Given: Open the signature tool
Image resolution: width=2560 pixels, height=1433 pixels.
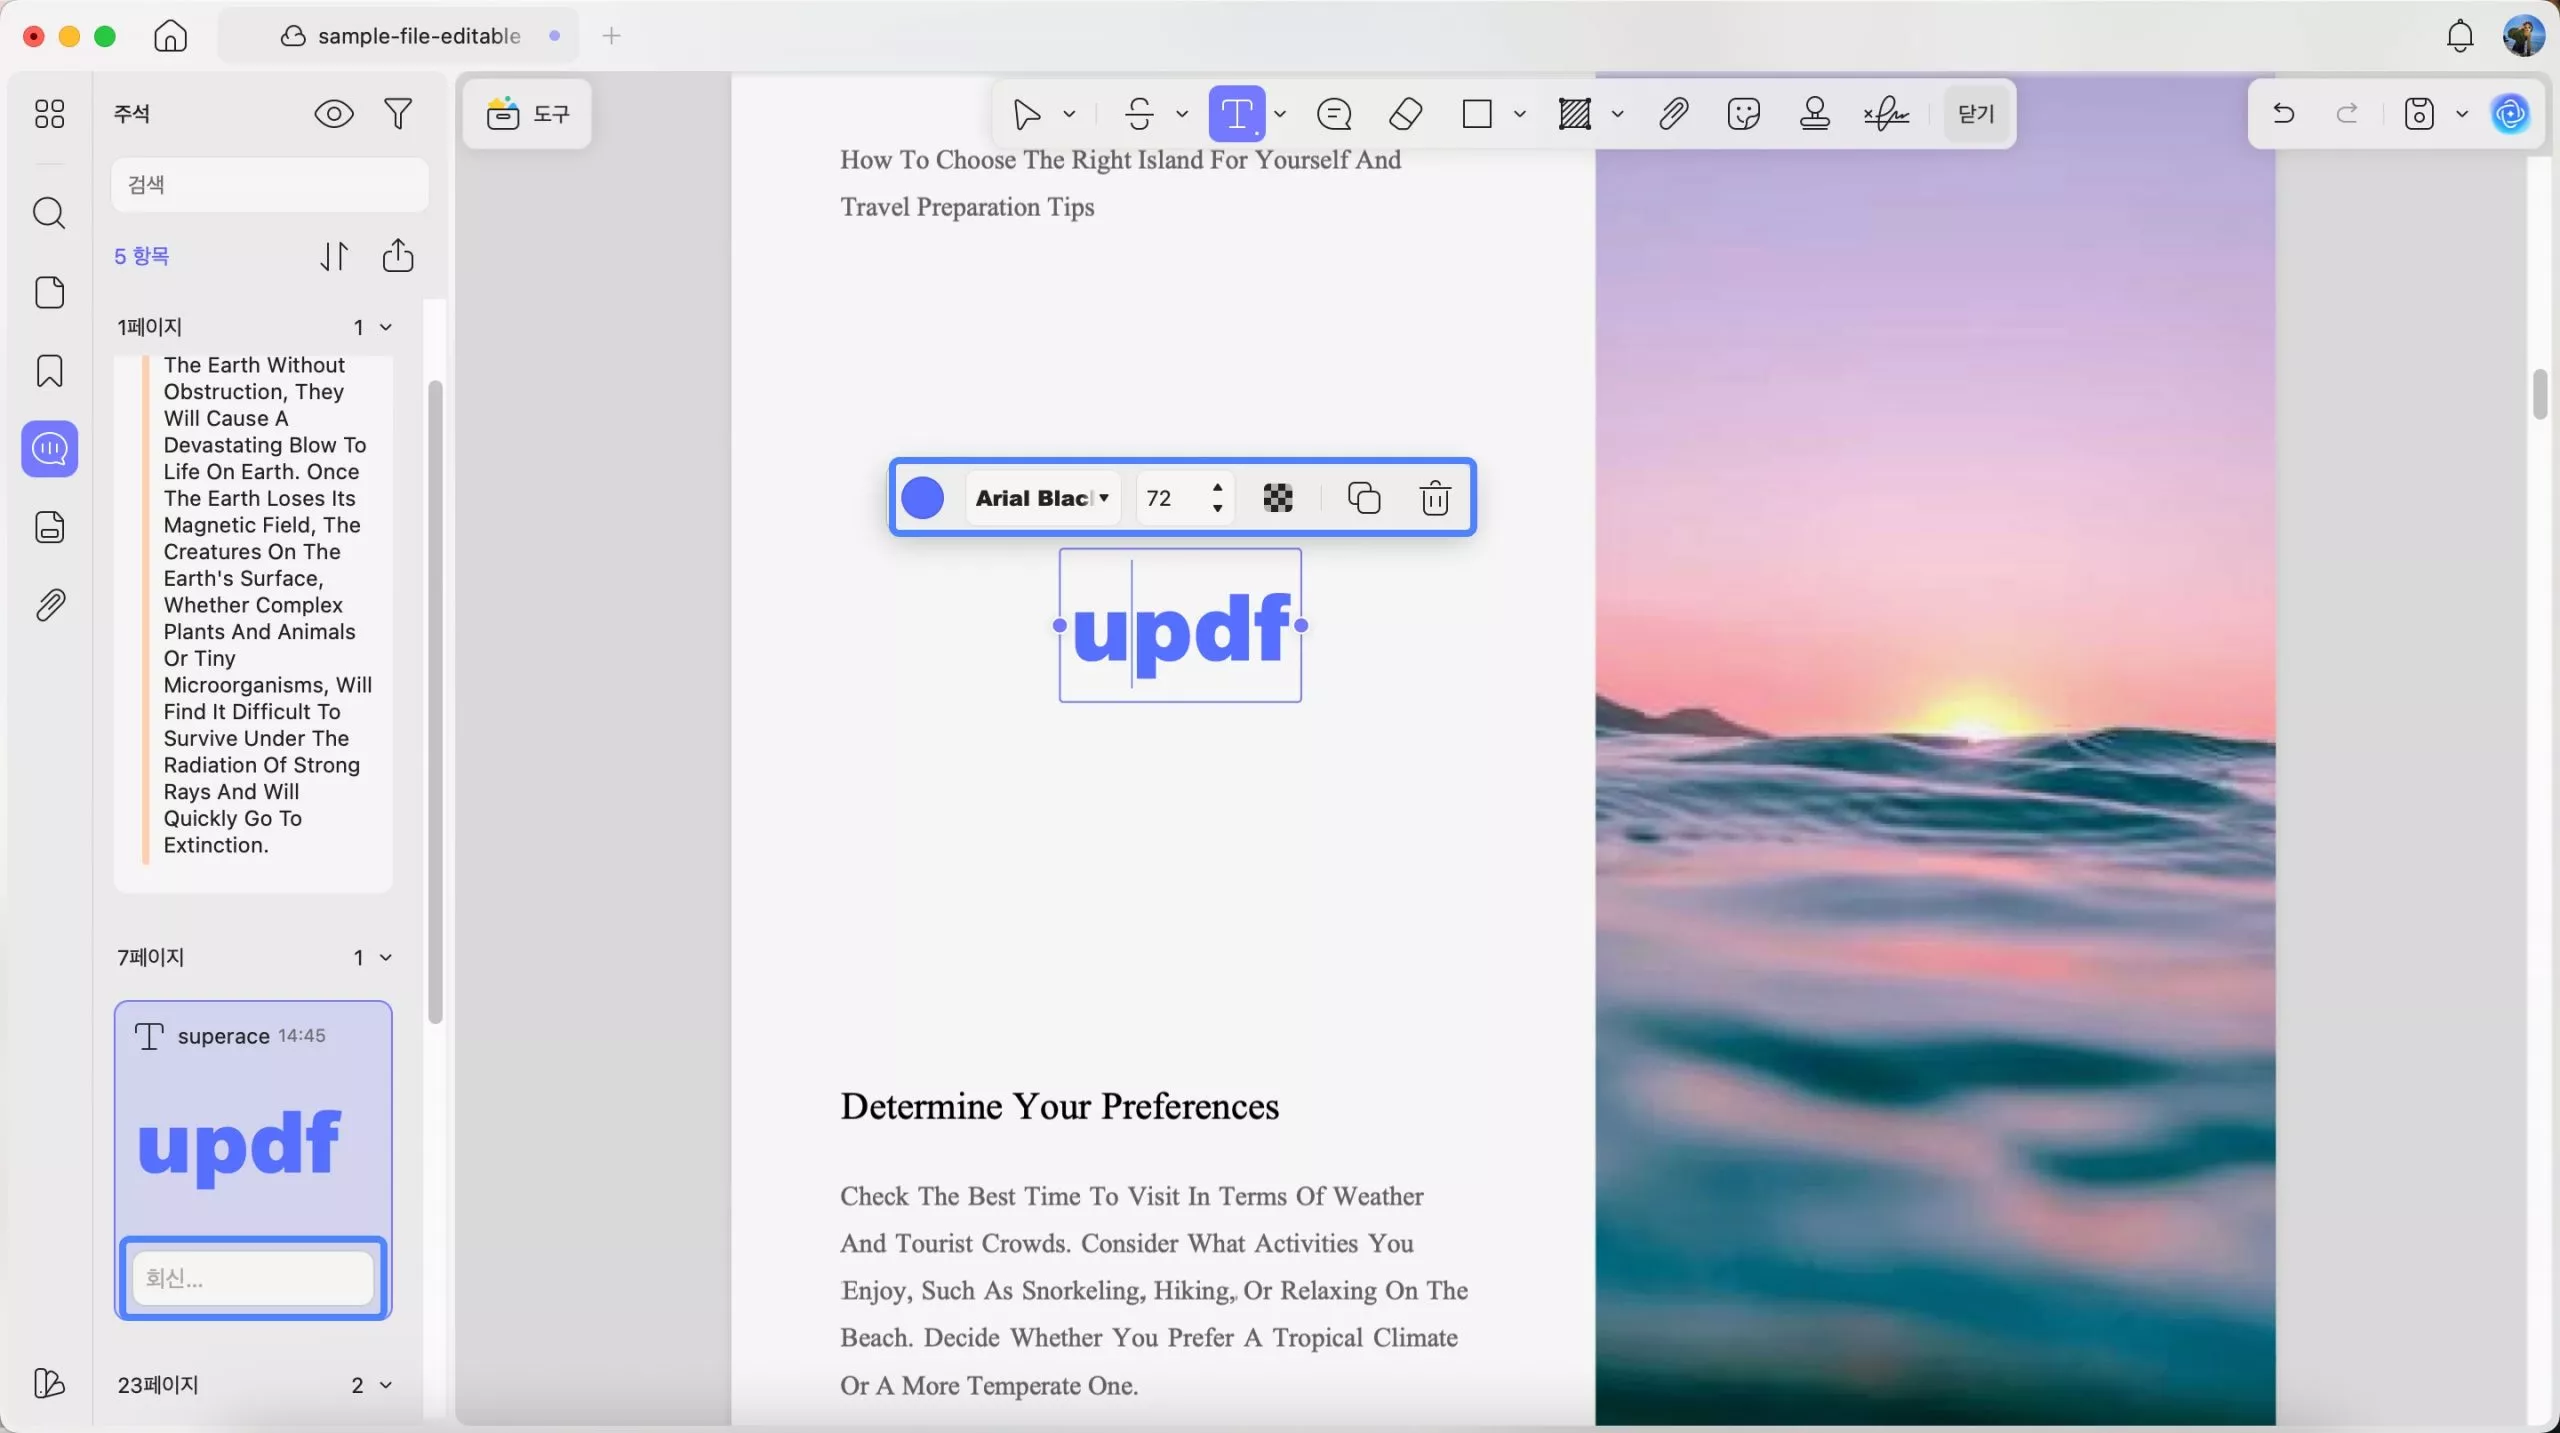Looking at the screenshot, I should [1887, 114].
